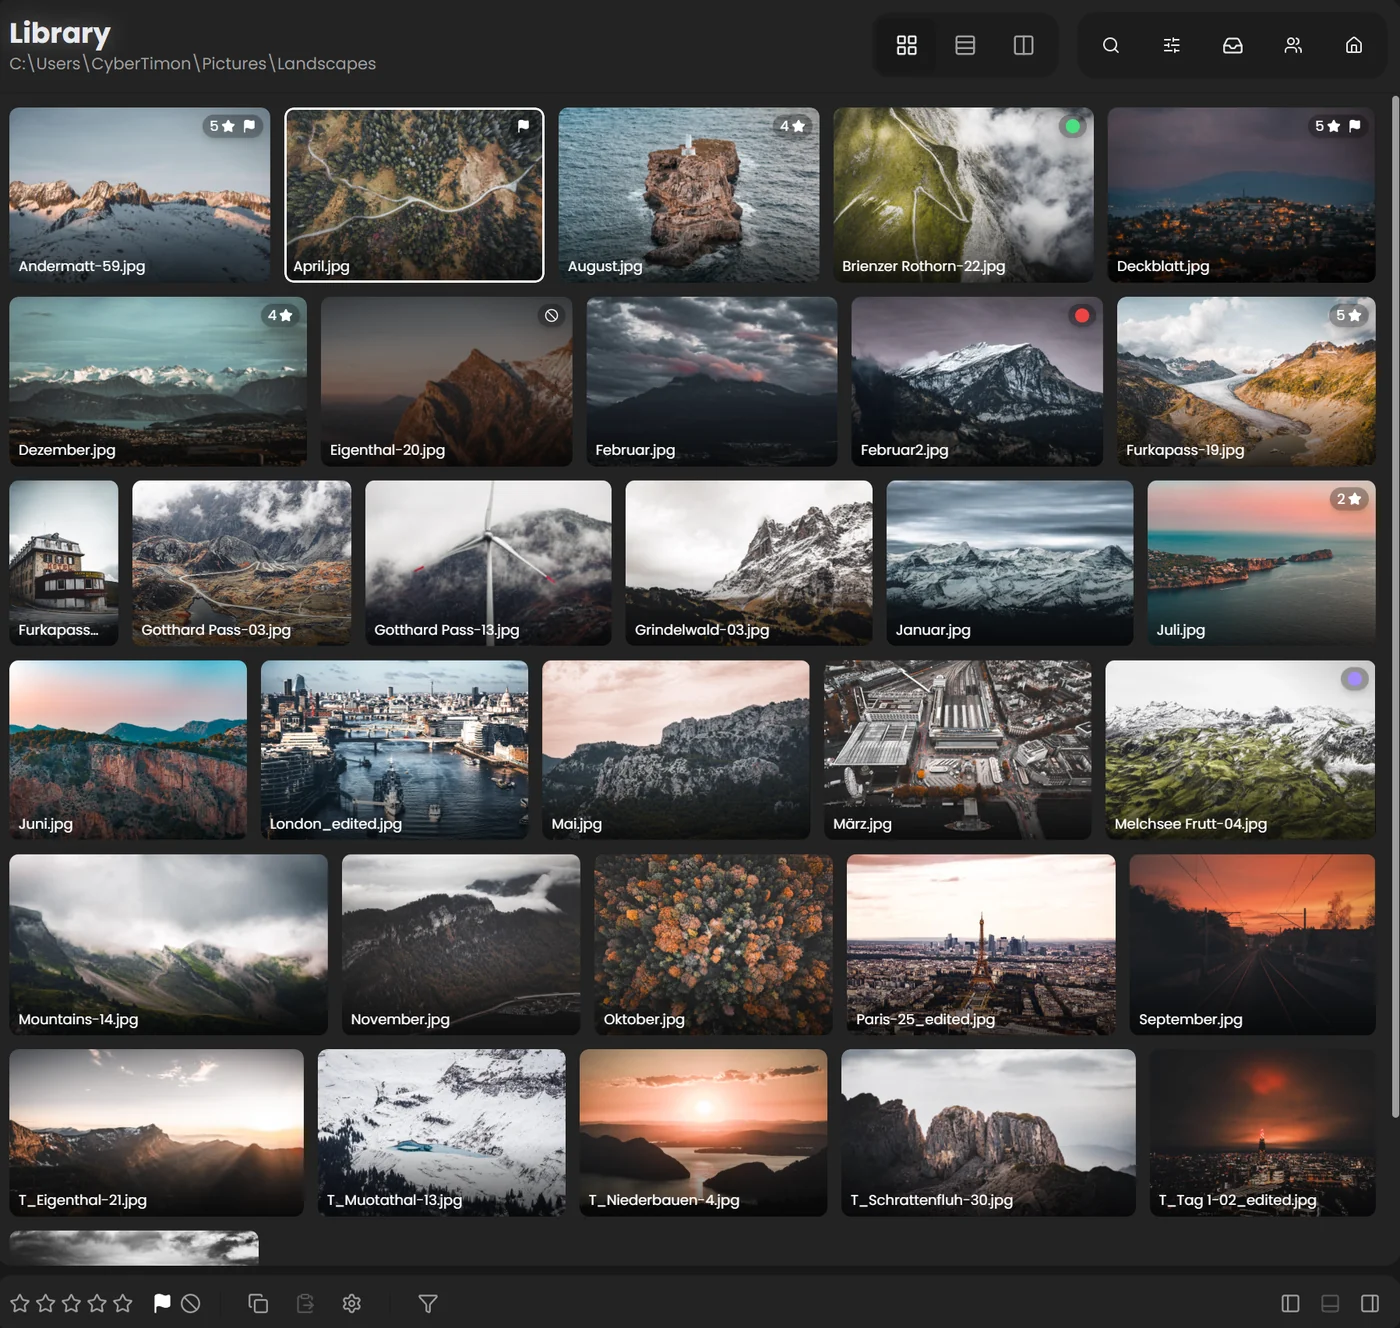The image size is (1400, 1328).
Task: Open the users icon in top bar
Action: click(x=1293, y=45)
